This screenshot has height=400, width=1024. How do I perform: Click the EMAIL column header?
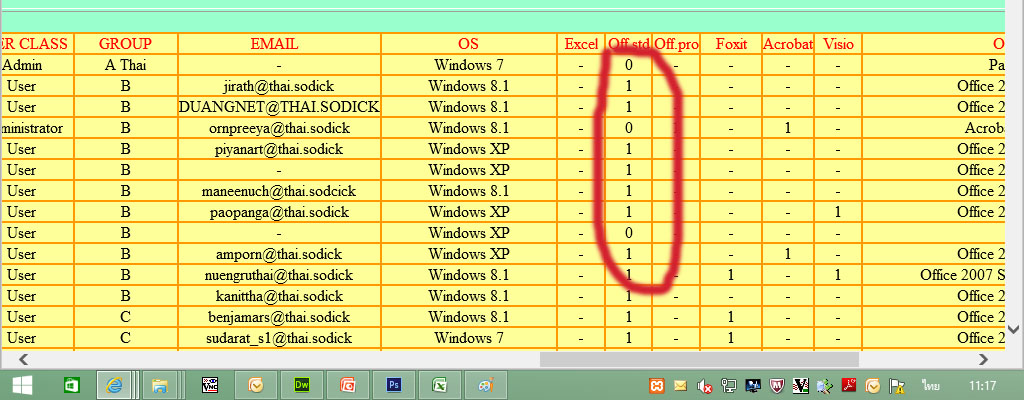pos(279,44)
